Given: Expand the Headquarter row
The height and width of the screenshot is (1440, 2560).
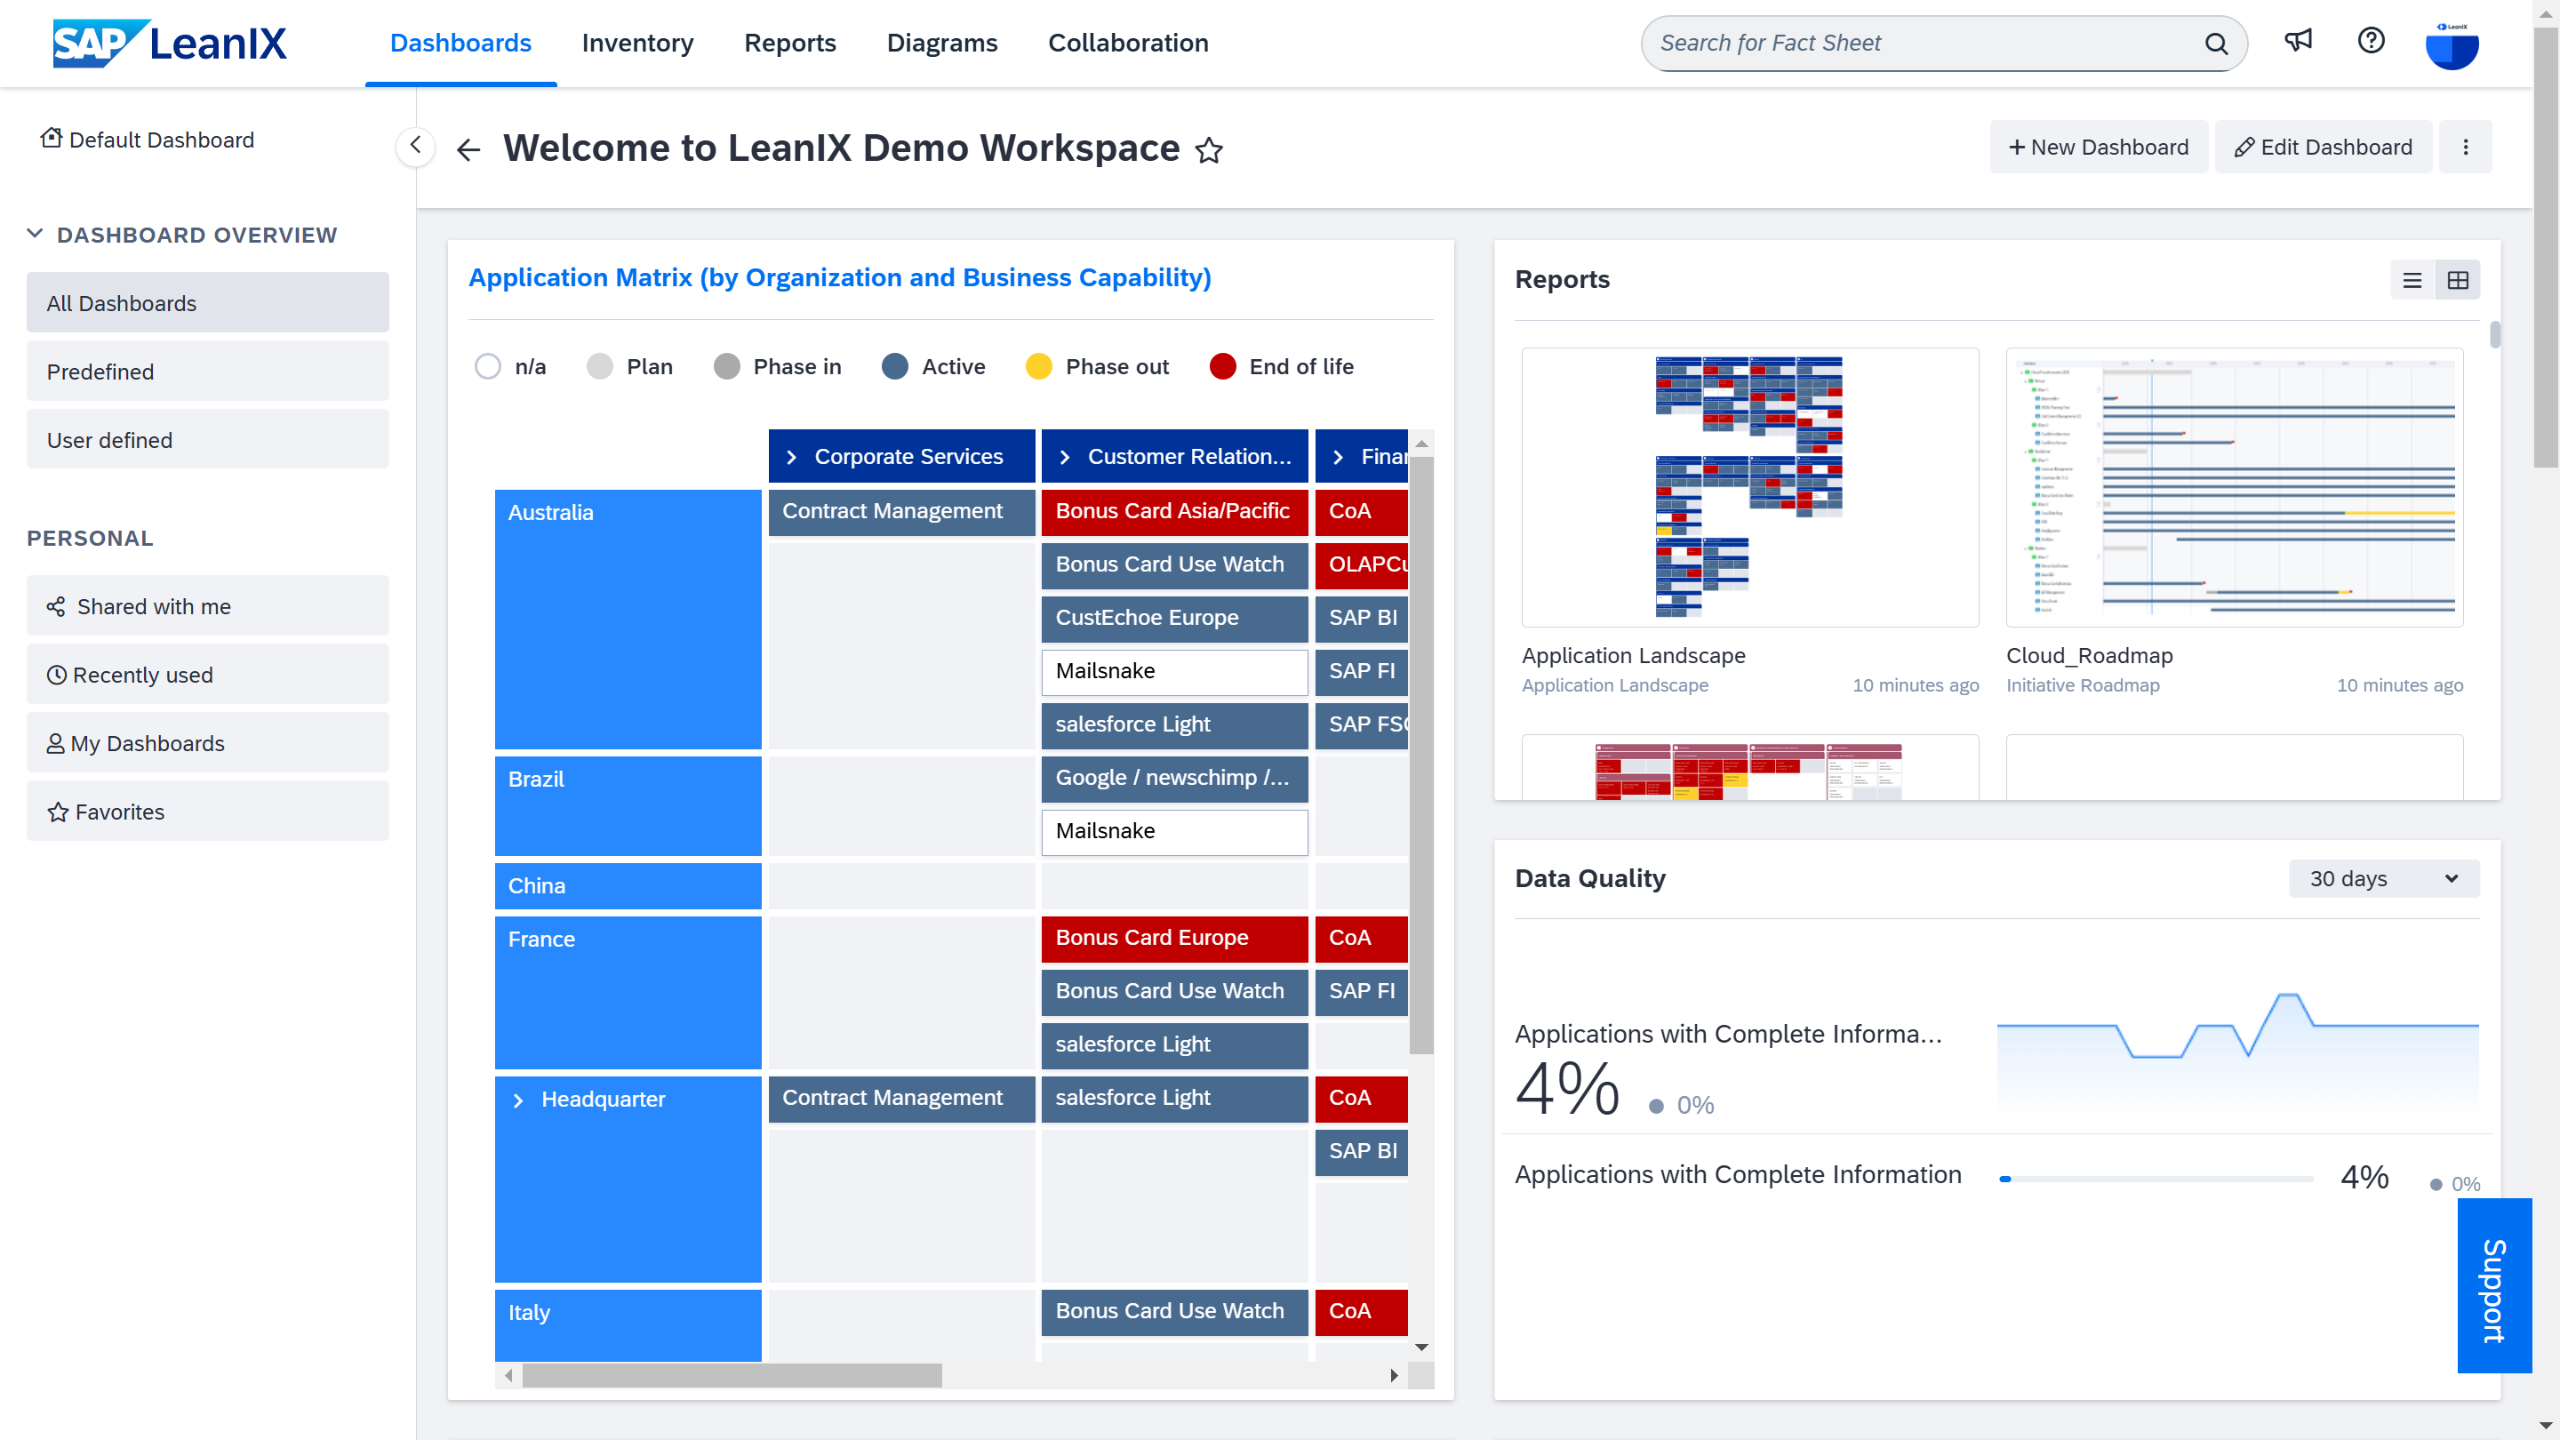Looking at the screenshot, I should [518, 1100].
